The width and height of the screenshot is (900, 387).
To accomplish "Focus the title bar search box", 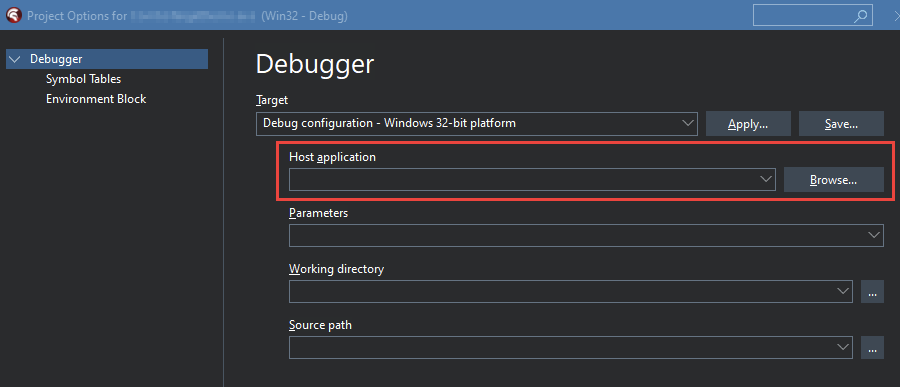I will (813, 16).
